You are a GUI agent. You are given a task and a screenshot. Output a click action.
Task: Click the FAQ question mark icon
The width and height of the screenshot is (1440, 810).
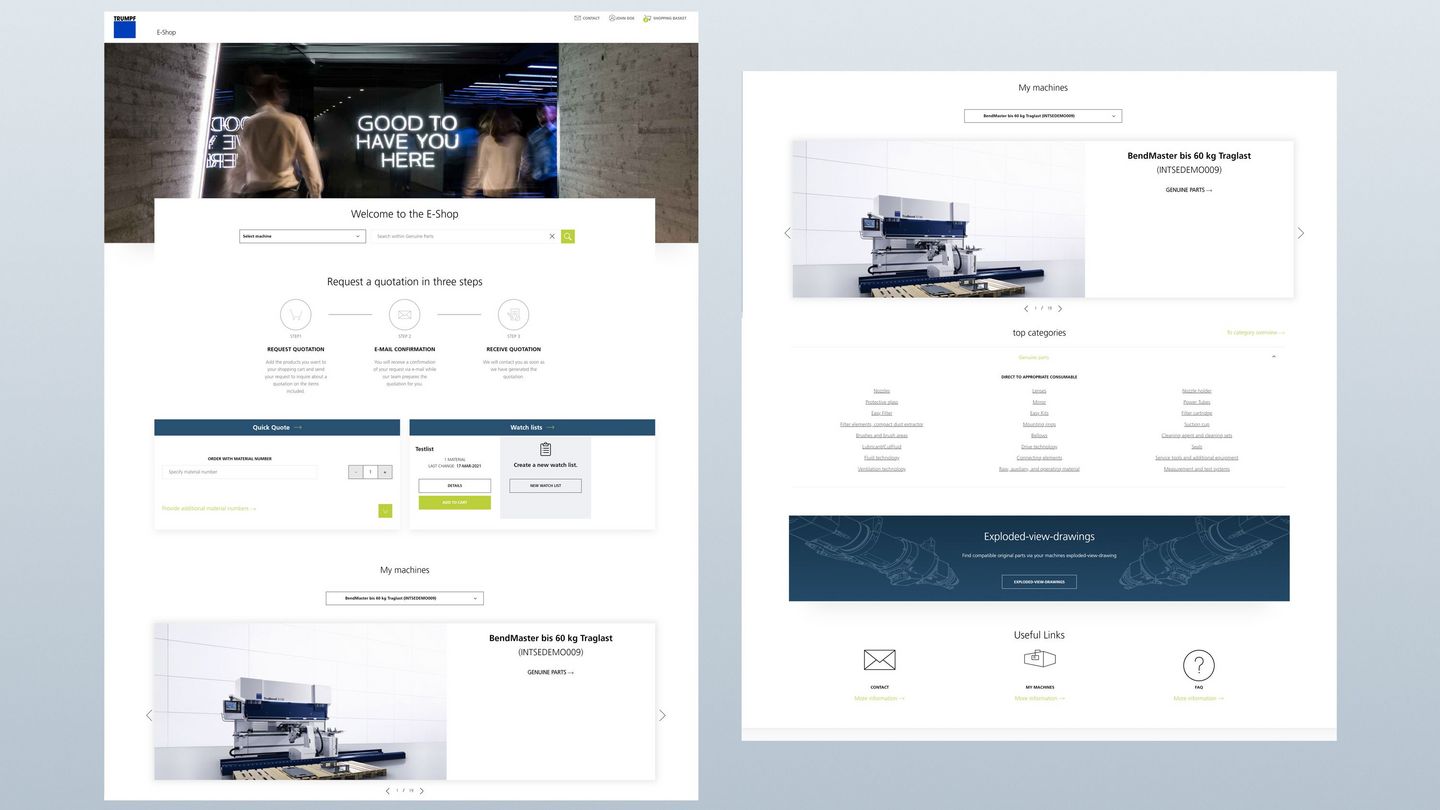coord(1198,665)
